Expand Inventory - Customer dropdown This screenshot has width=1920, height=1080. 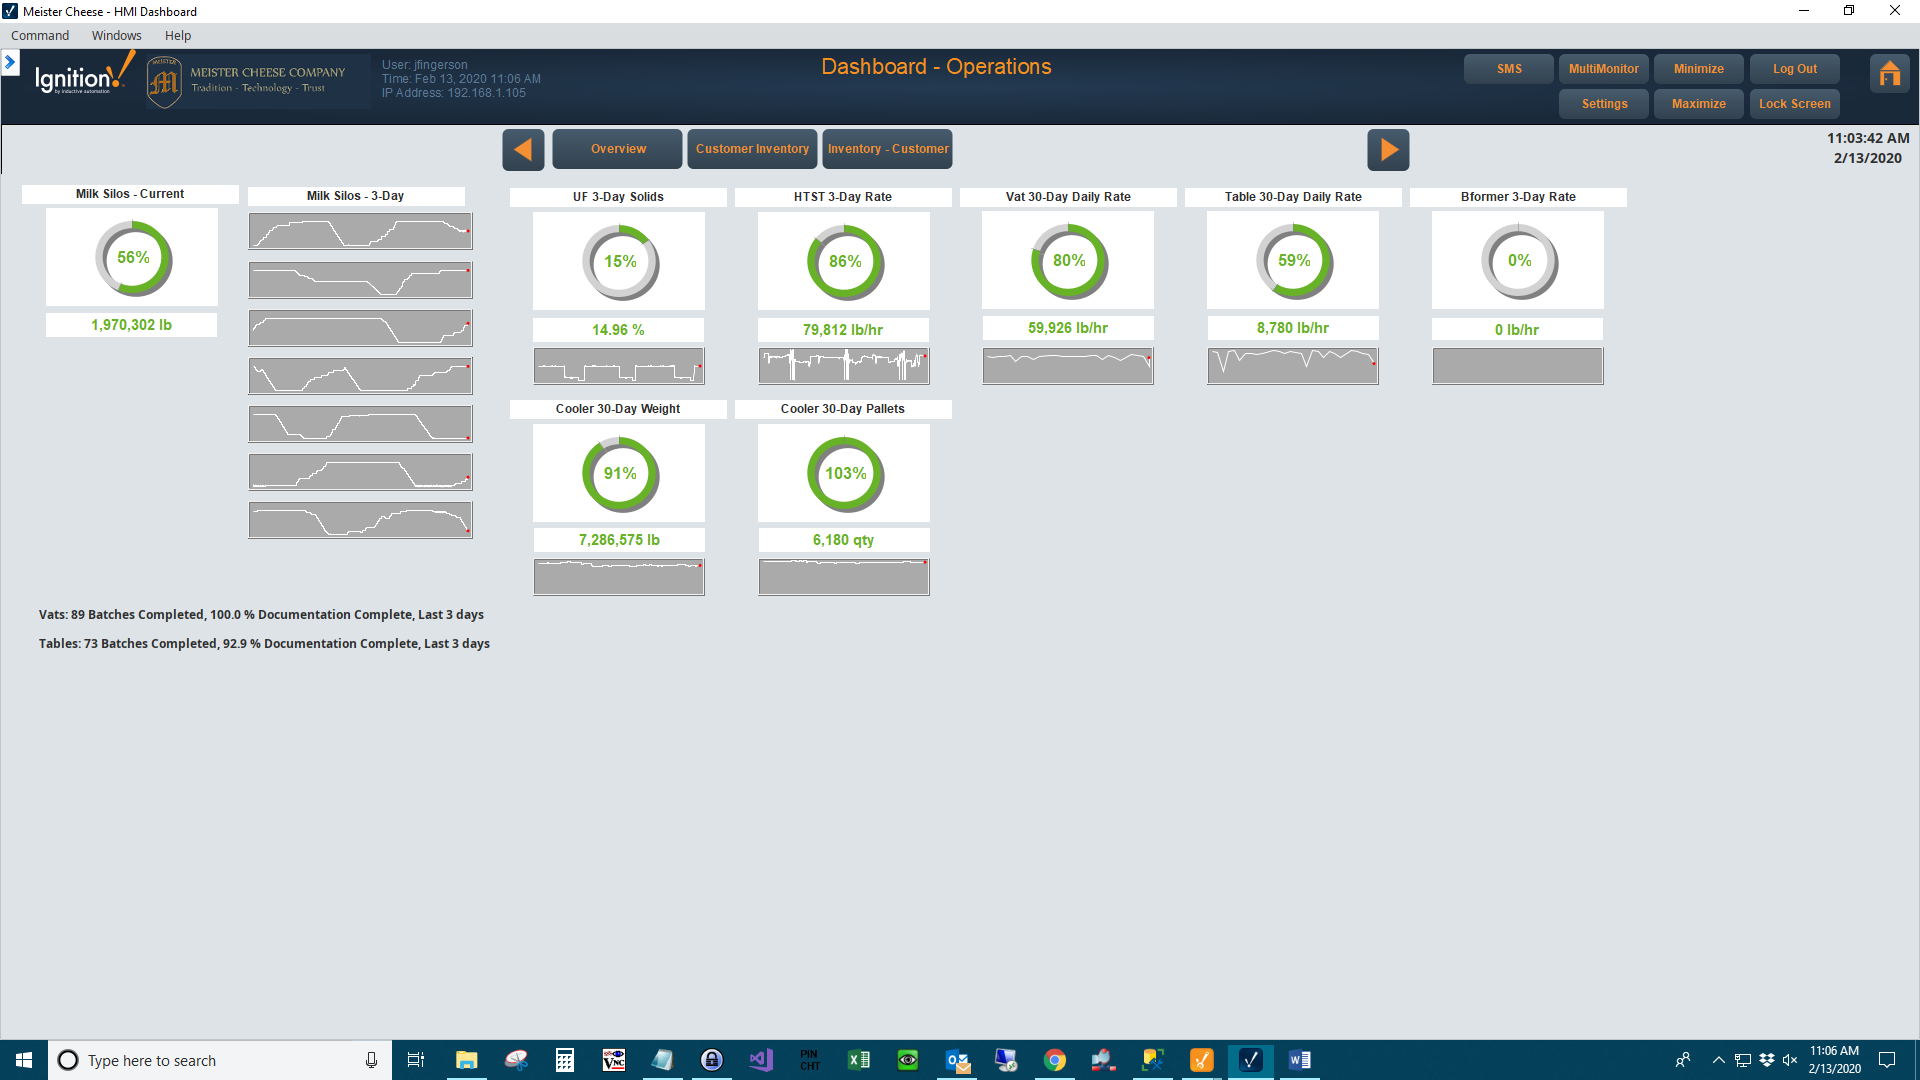pyautogui.click(x=887, y=149)
